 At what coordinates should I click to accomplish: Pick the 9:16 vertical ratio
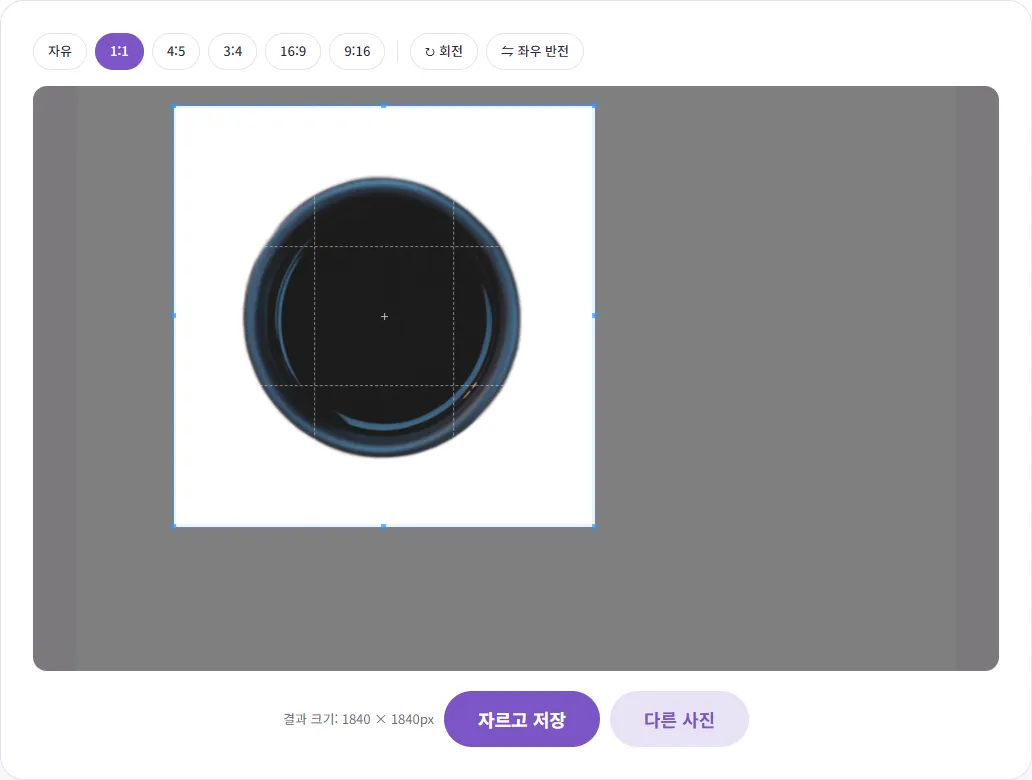tap(357, 51)
